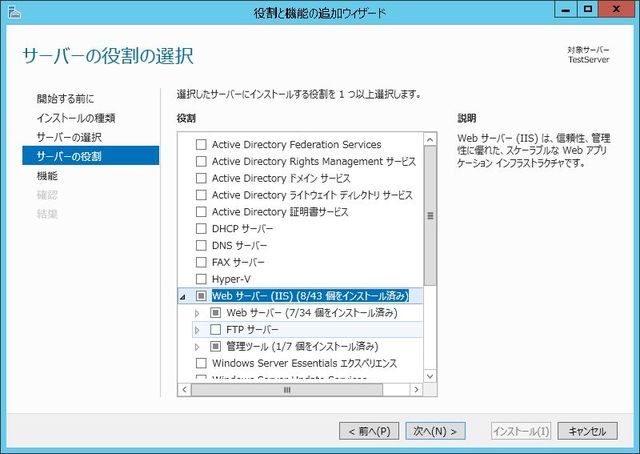Screen dimensions: 640x454
Task: Select the DHCP サーバー label
Action: coord(242,229)
